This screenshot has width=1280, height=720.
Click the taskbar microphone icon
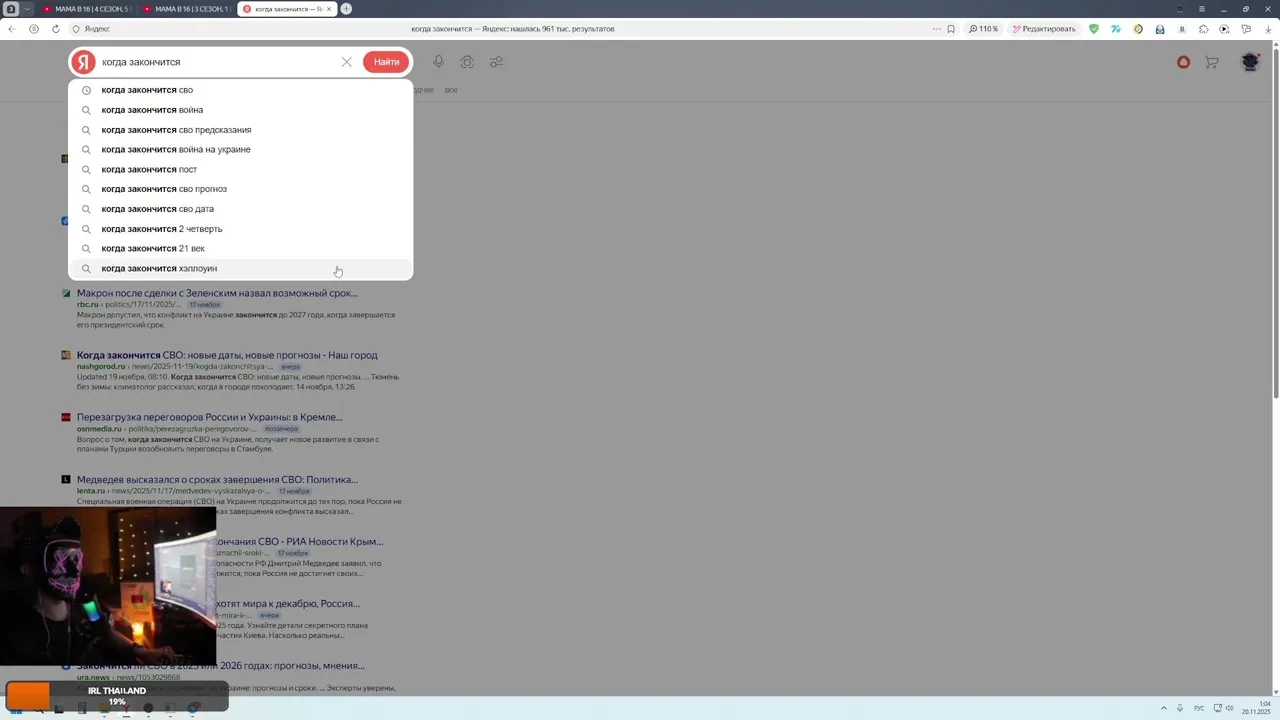(x=1181, y=708)
